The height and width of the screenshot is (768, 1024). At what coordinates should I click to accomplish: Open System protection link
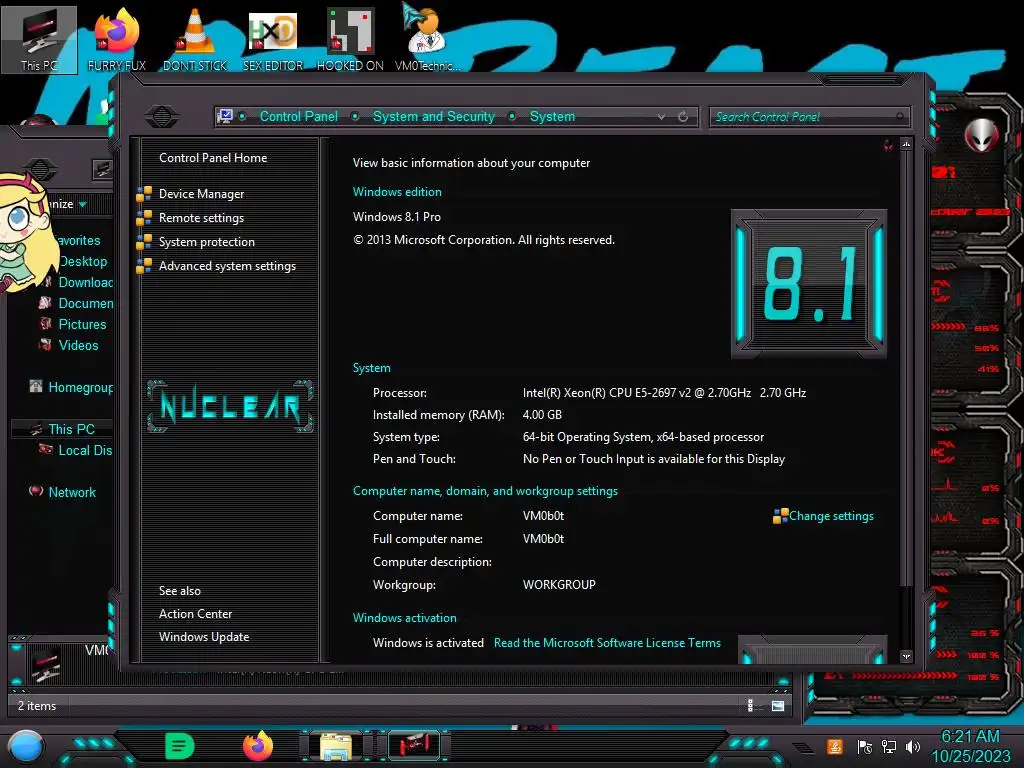pyautogui.click(x=206, y=242)
